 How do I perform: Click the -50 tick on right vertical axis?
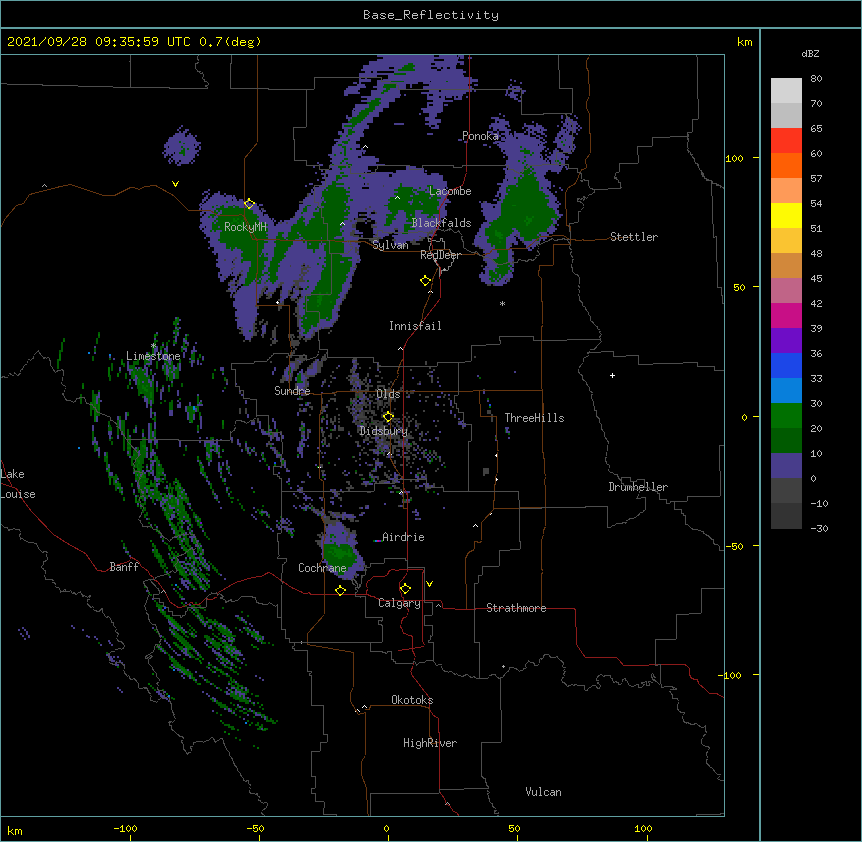coord(734,546)
